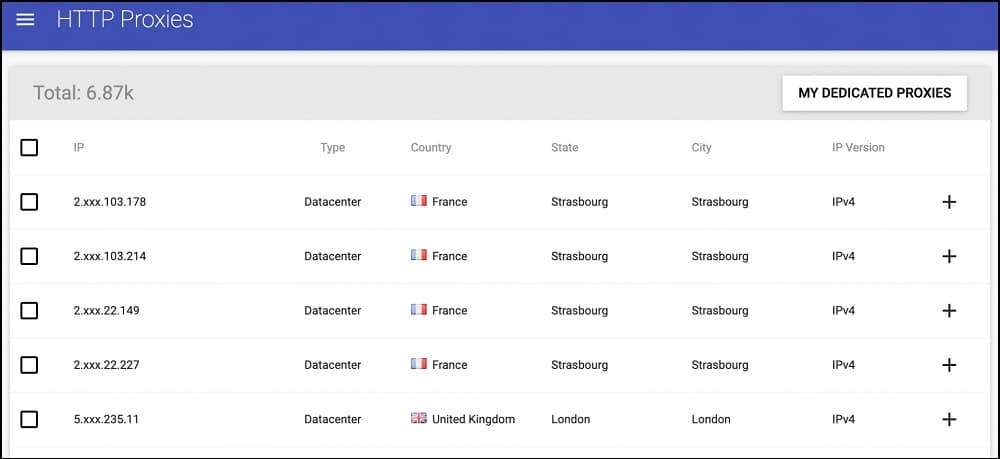Check the box for 2.xxx.103.178
Image resolution: width=1000 pixels, height=459 pixels.
click(x=29, y=202)
